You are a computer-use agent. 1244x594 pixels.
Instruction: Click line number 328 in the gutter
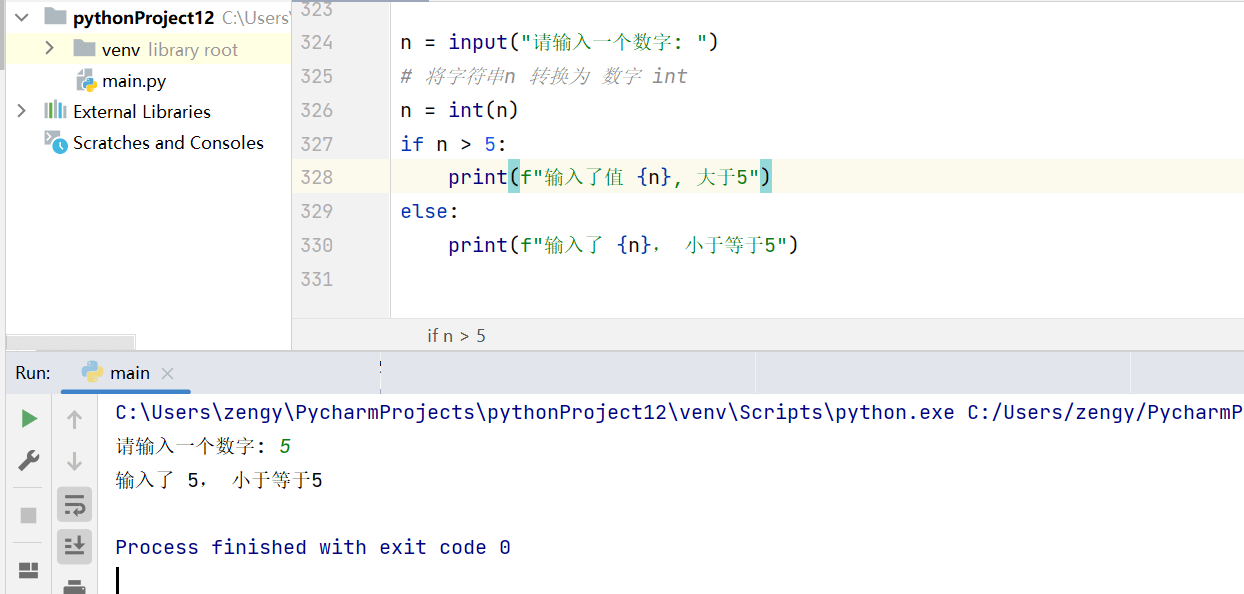pos(316,177)
